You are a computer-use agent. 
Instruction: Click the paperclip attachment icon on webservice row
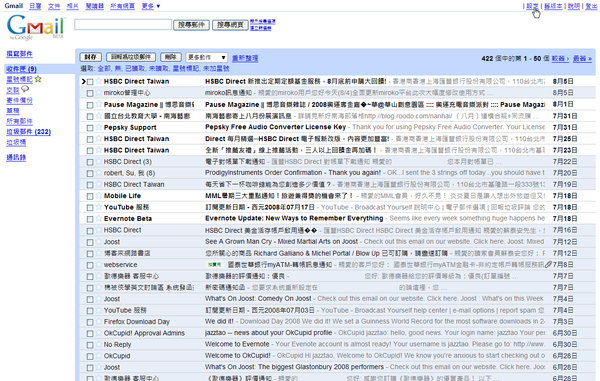pos(548,264)
